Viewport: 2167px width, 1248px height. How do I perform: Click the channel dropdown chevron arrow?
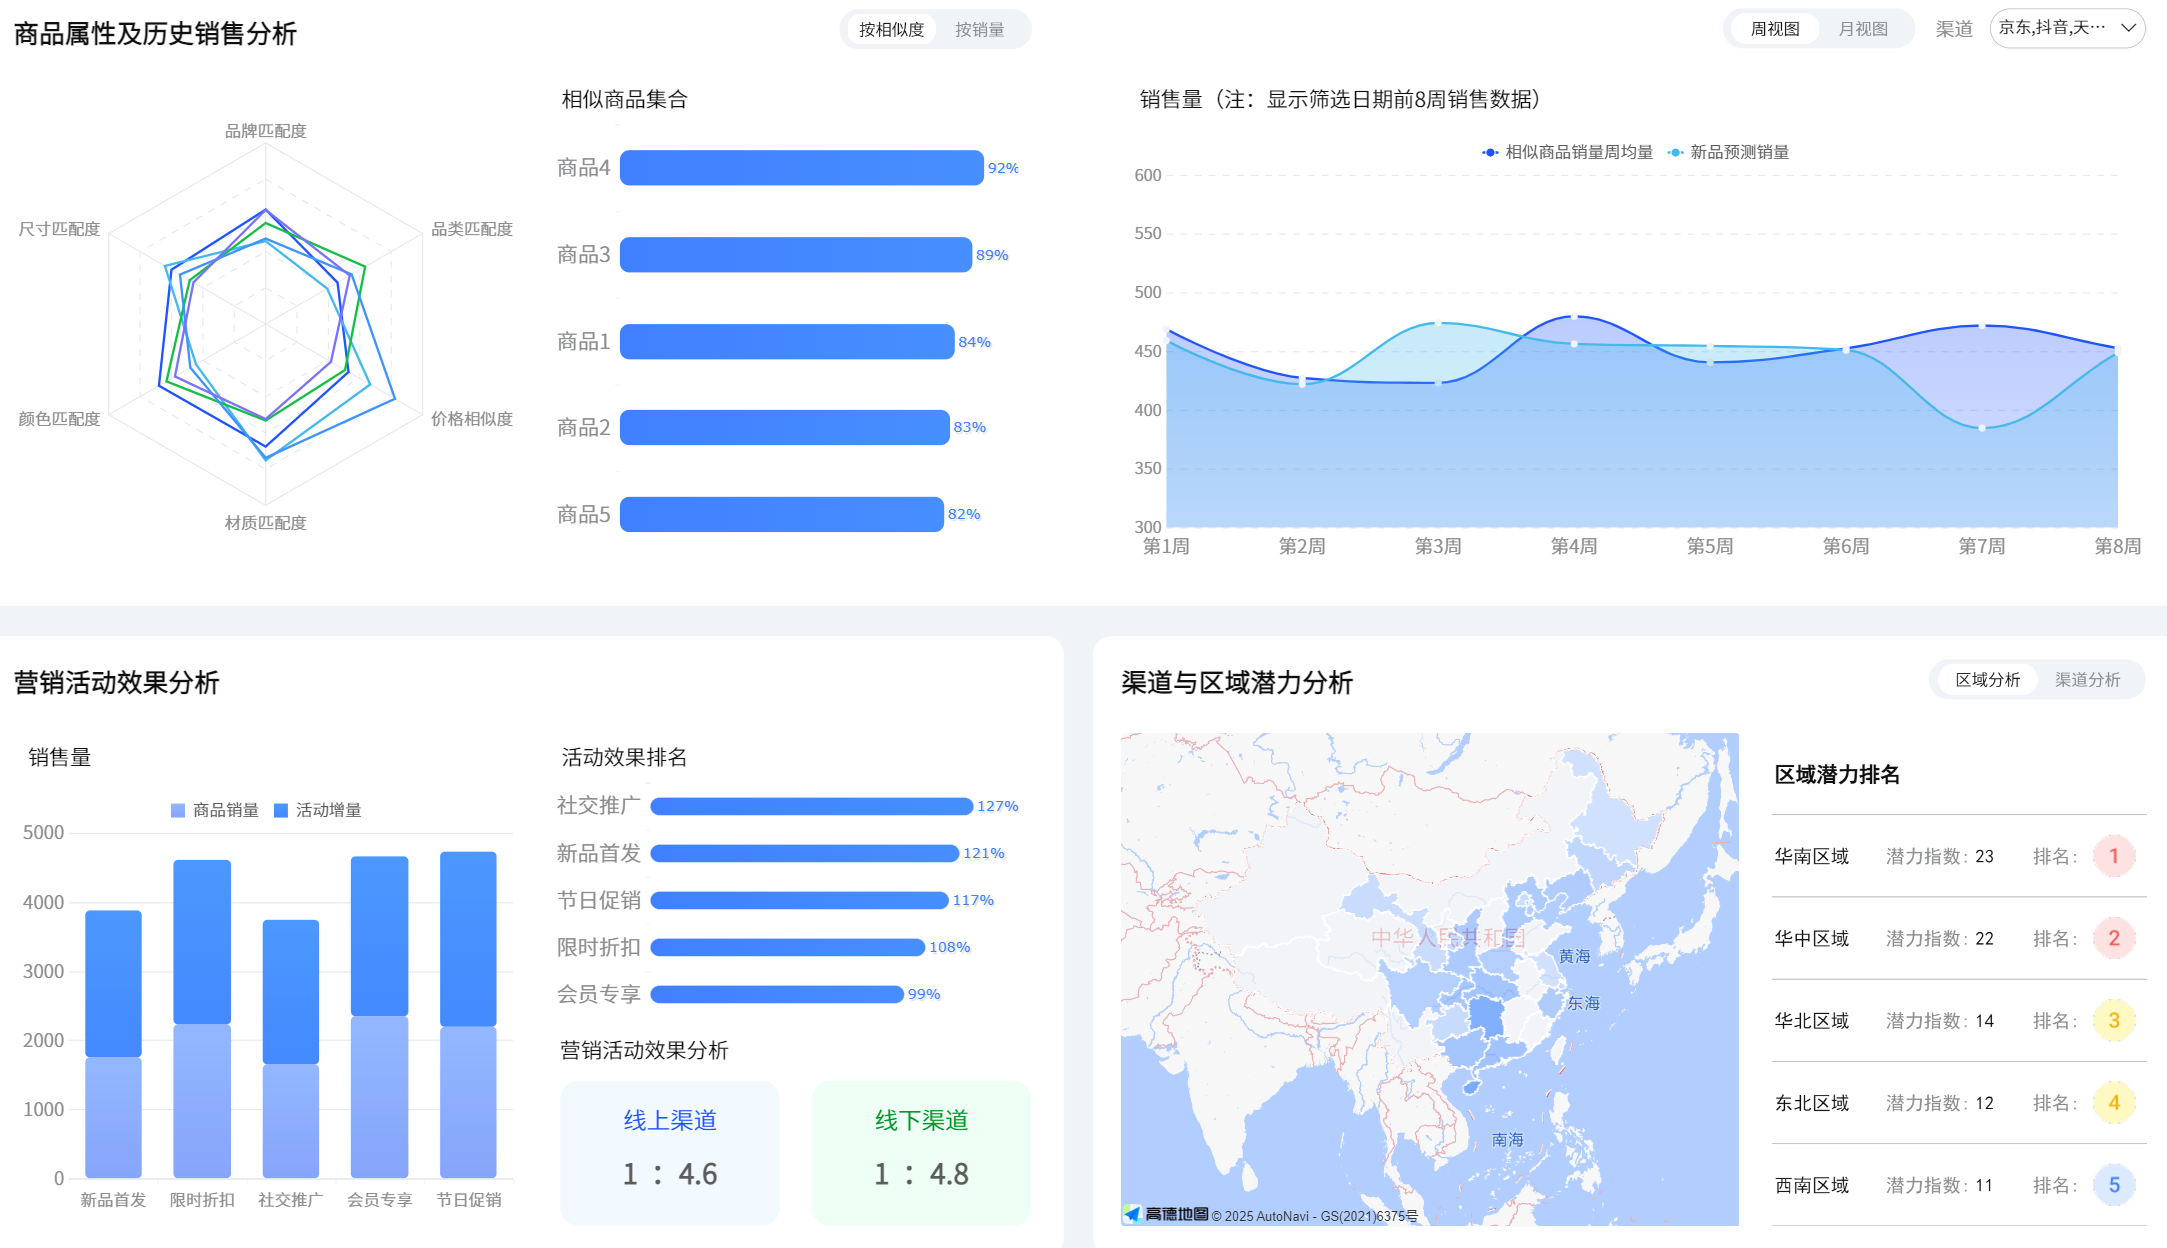pos(2128,28)
